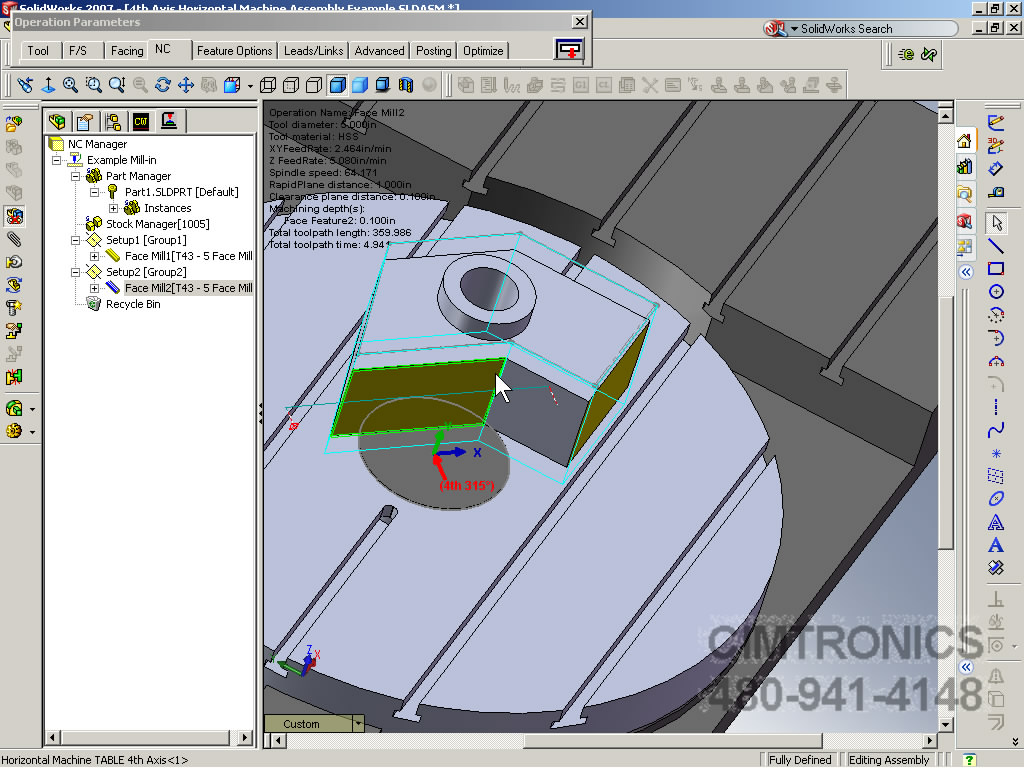Toggle the Section View tool
This screenshot has height=768, width=1024.
click(x=406, y=85)
